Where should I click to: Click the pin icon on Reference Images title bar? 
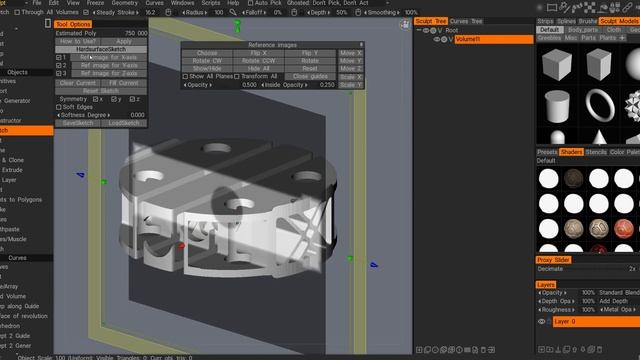[361, 44]
